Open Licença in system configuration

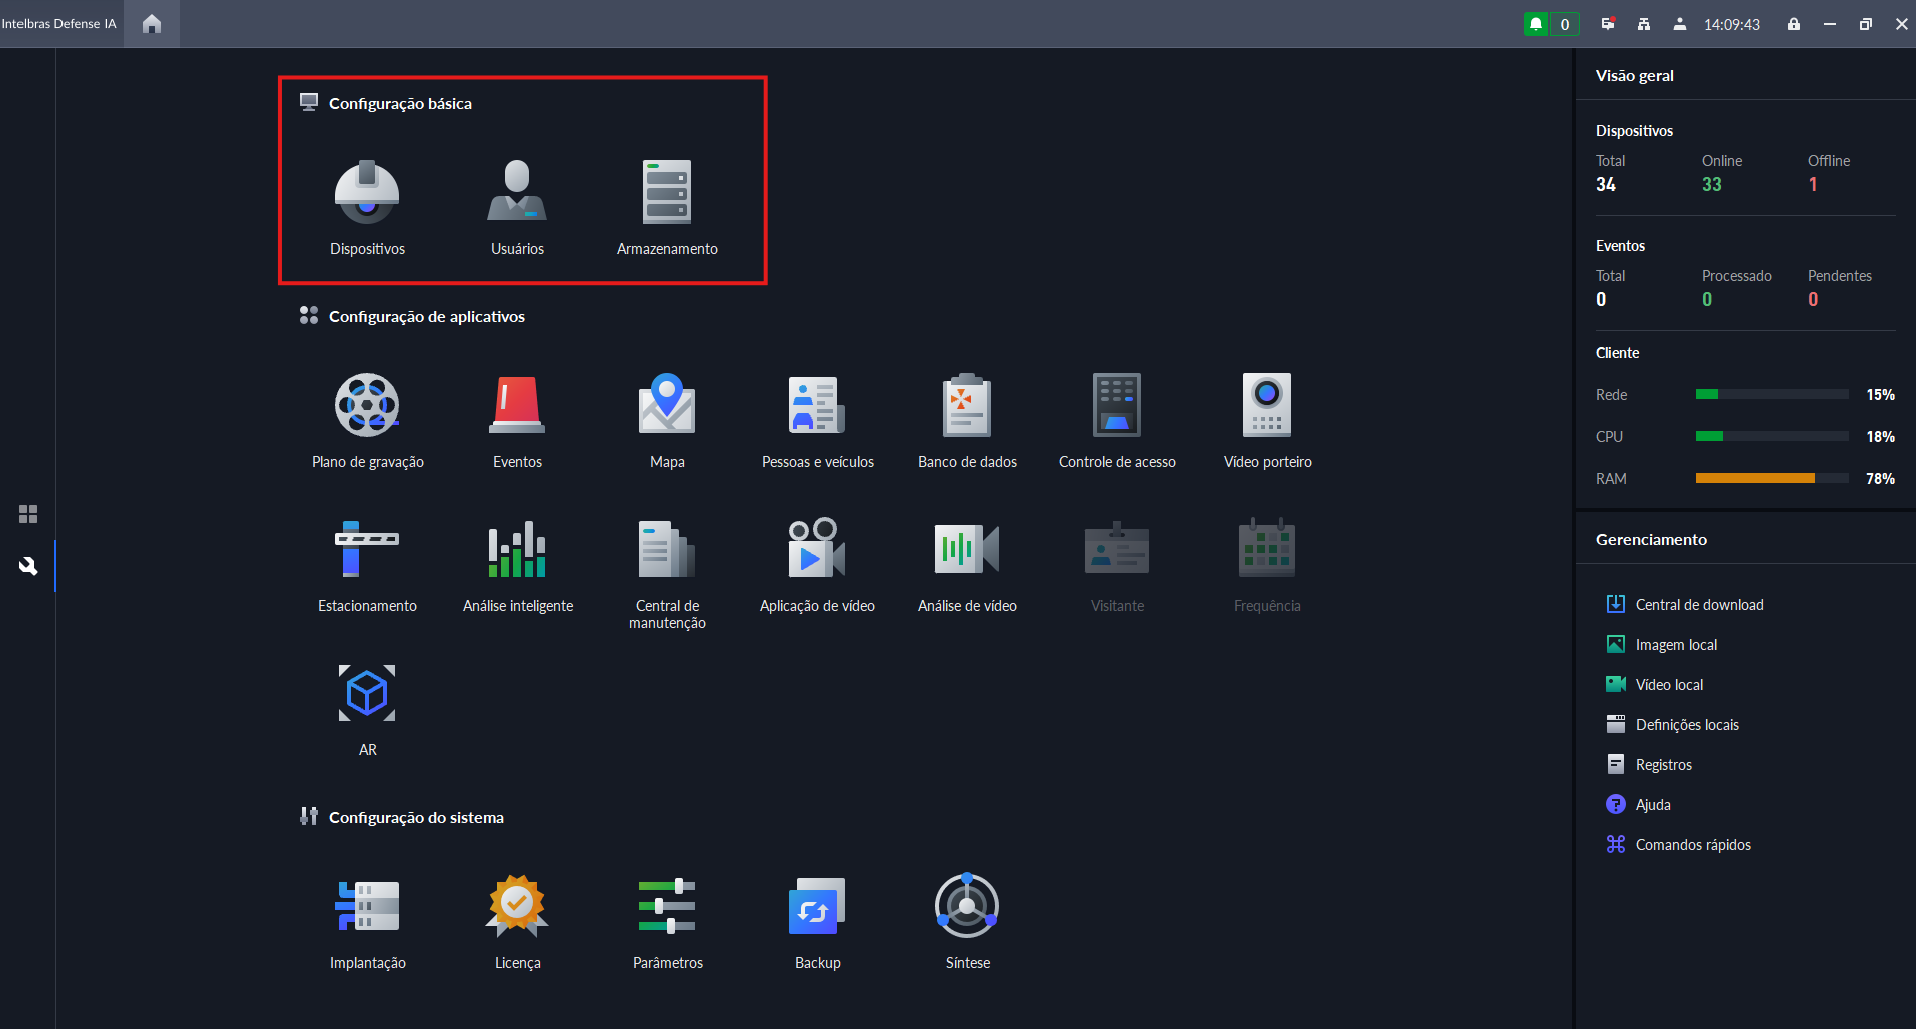pos(517,907)
